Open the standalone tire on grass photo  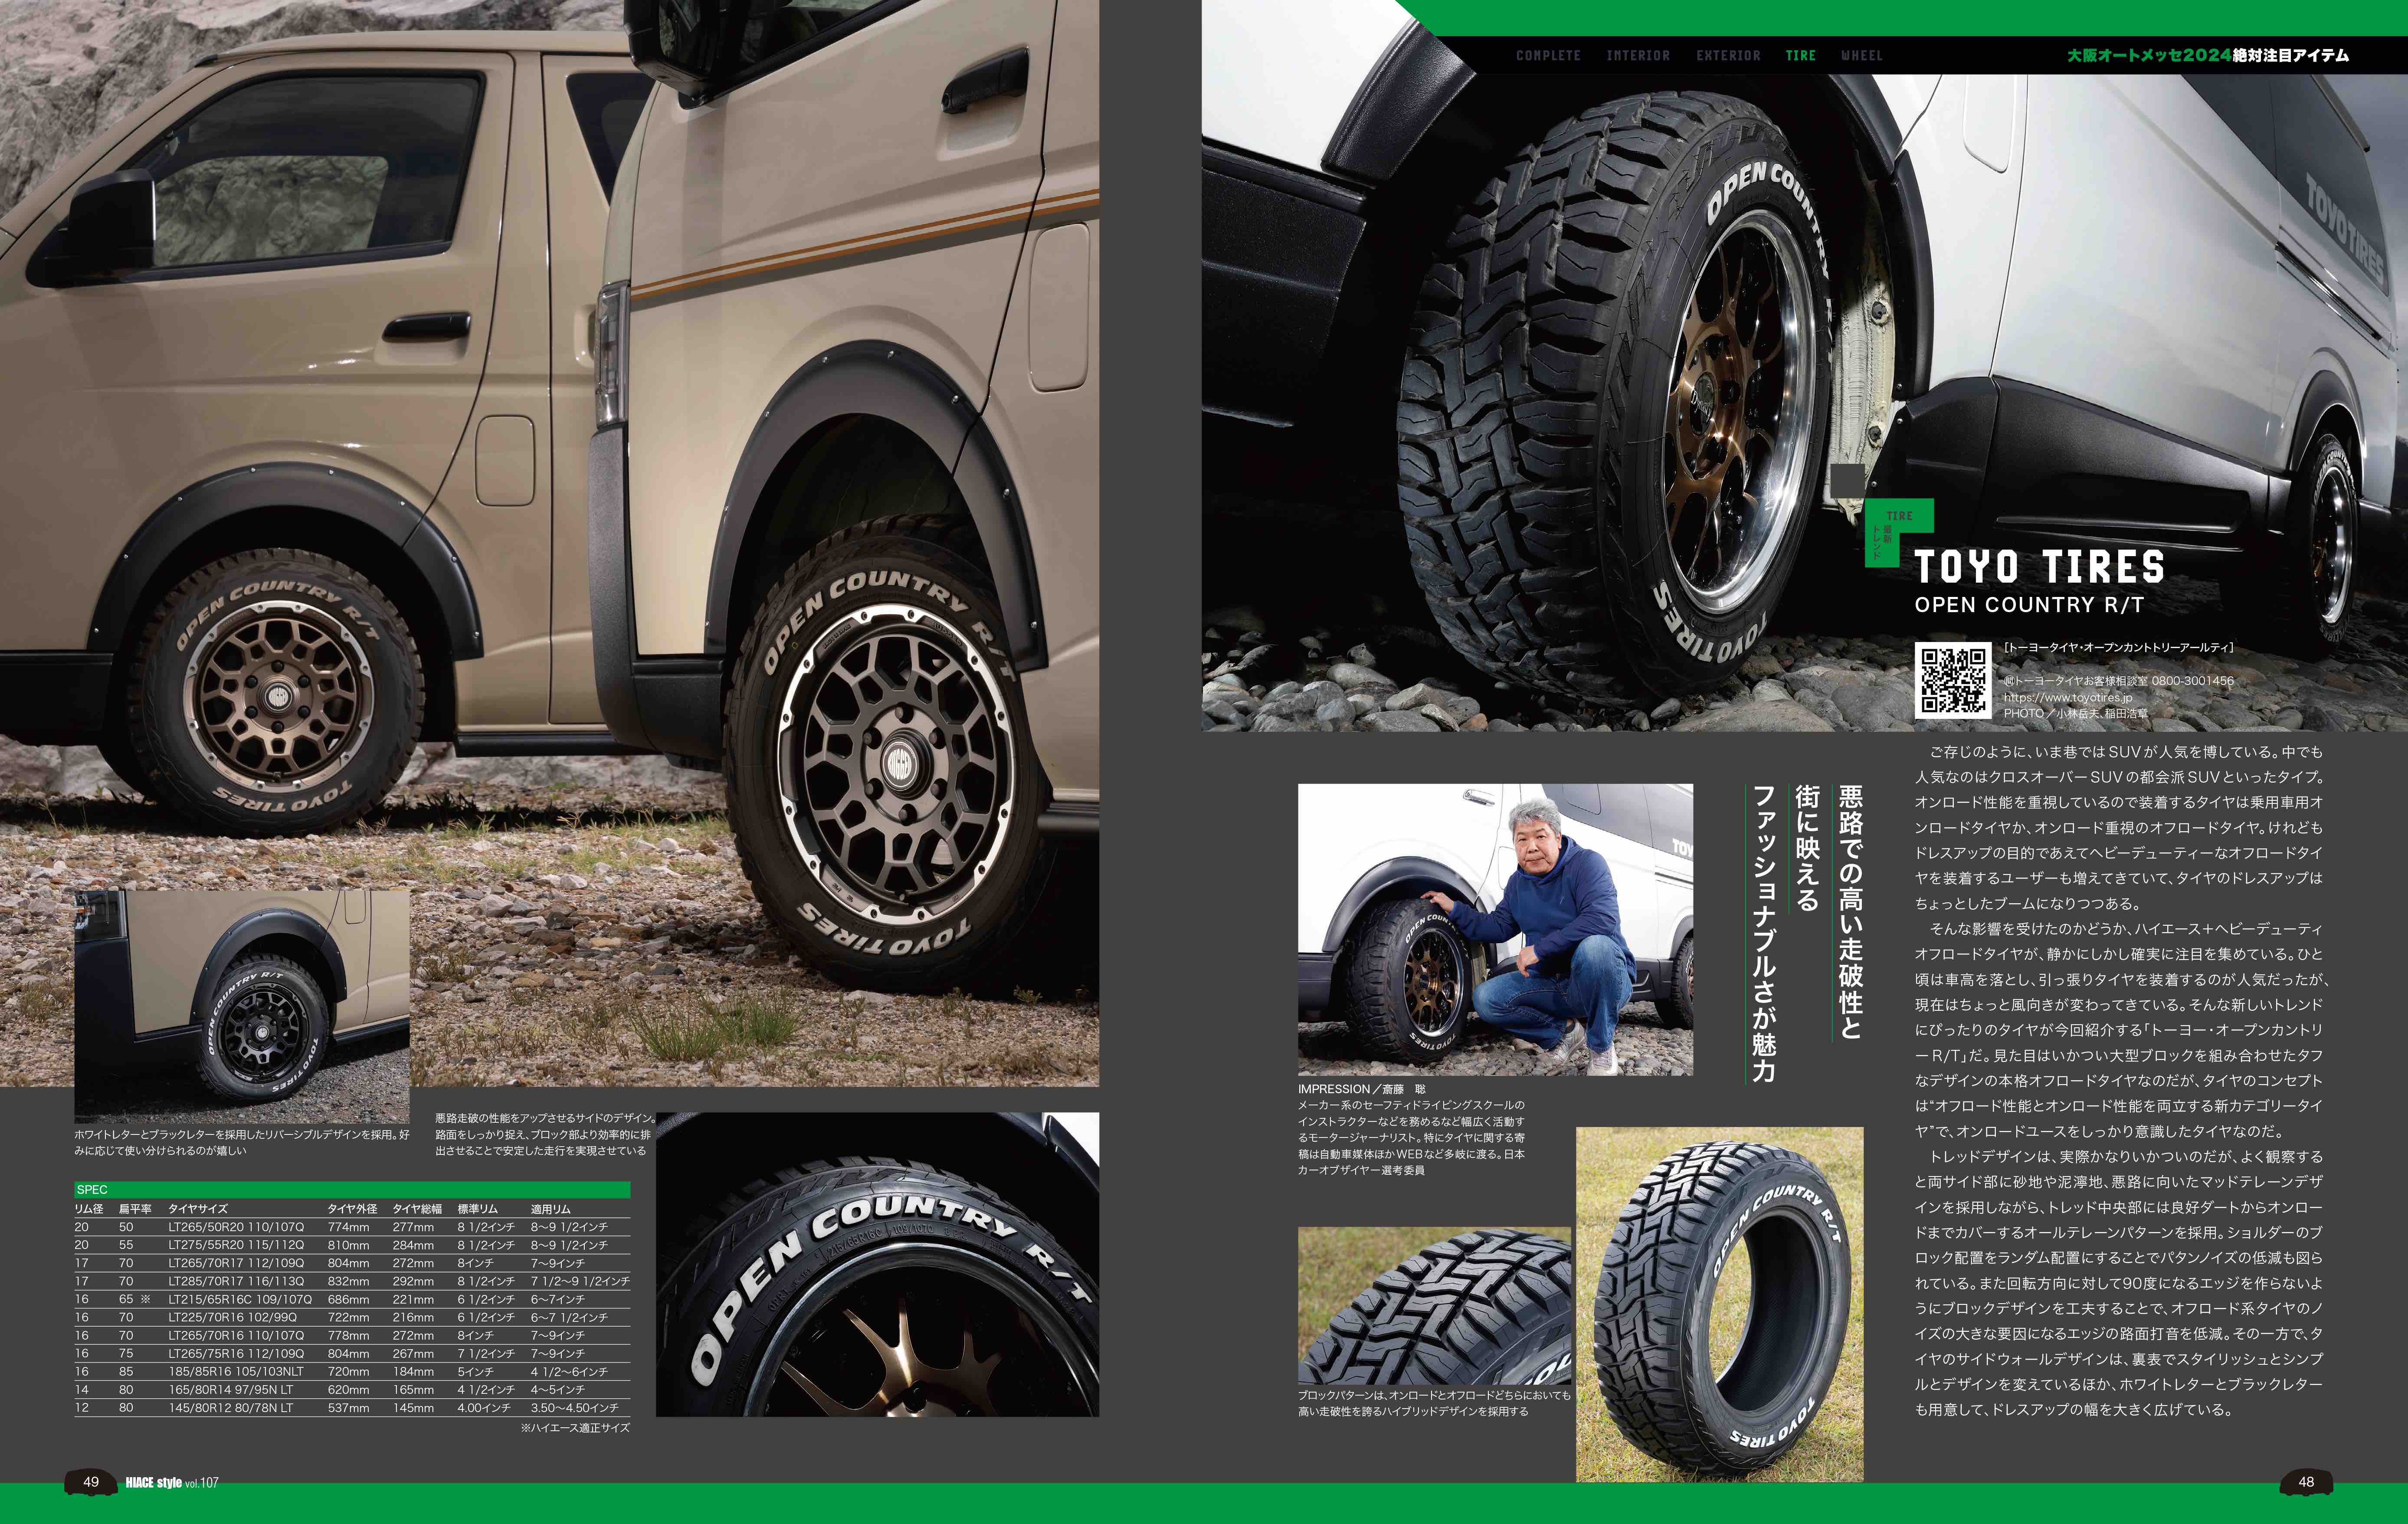1719,1304
